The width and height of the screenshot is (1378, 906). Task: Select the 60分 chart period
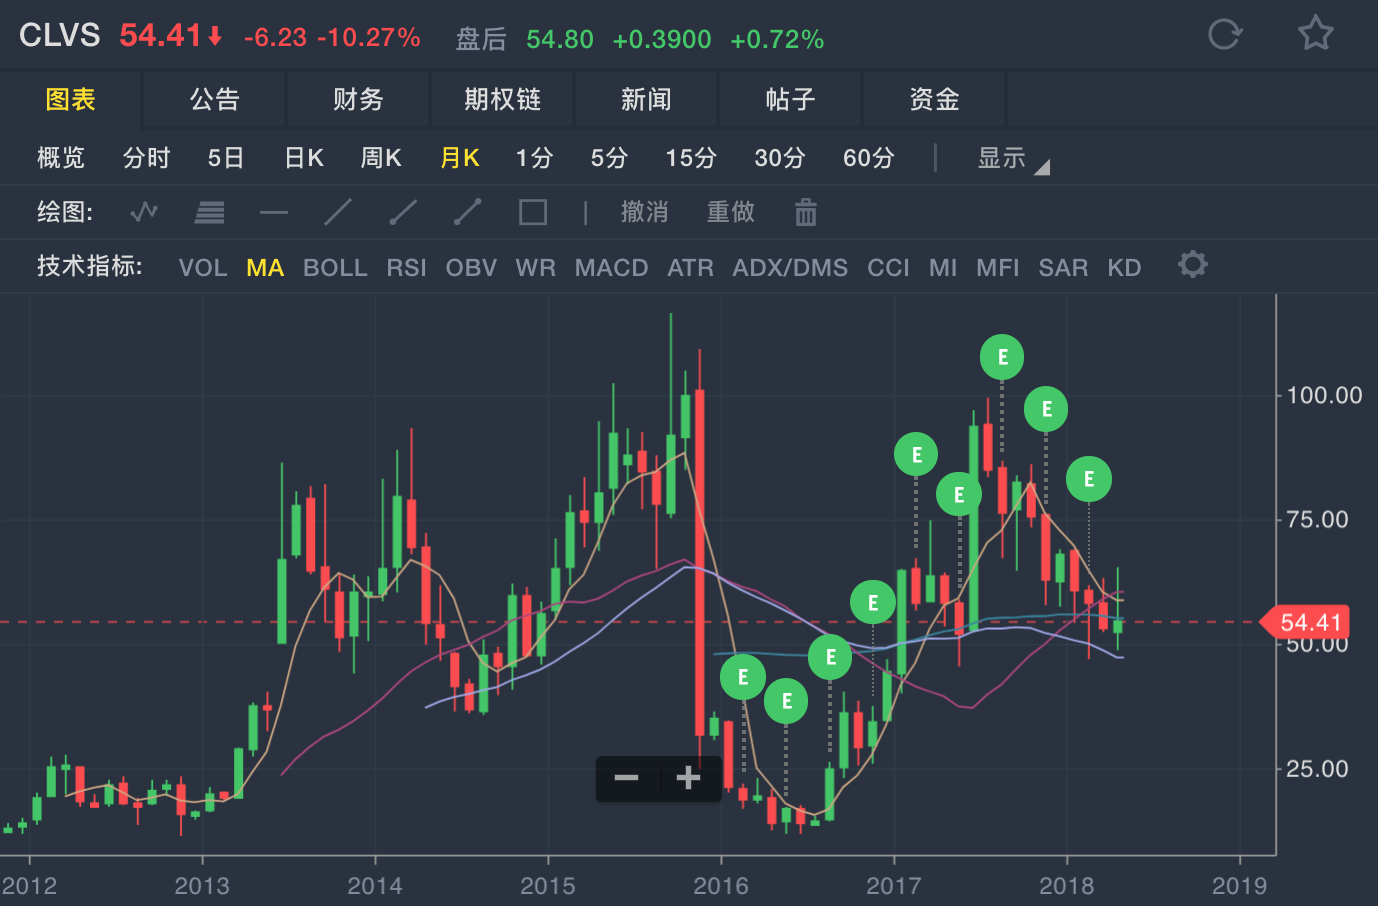tap(868, 158)
